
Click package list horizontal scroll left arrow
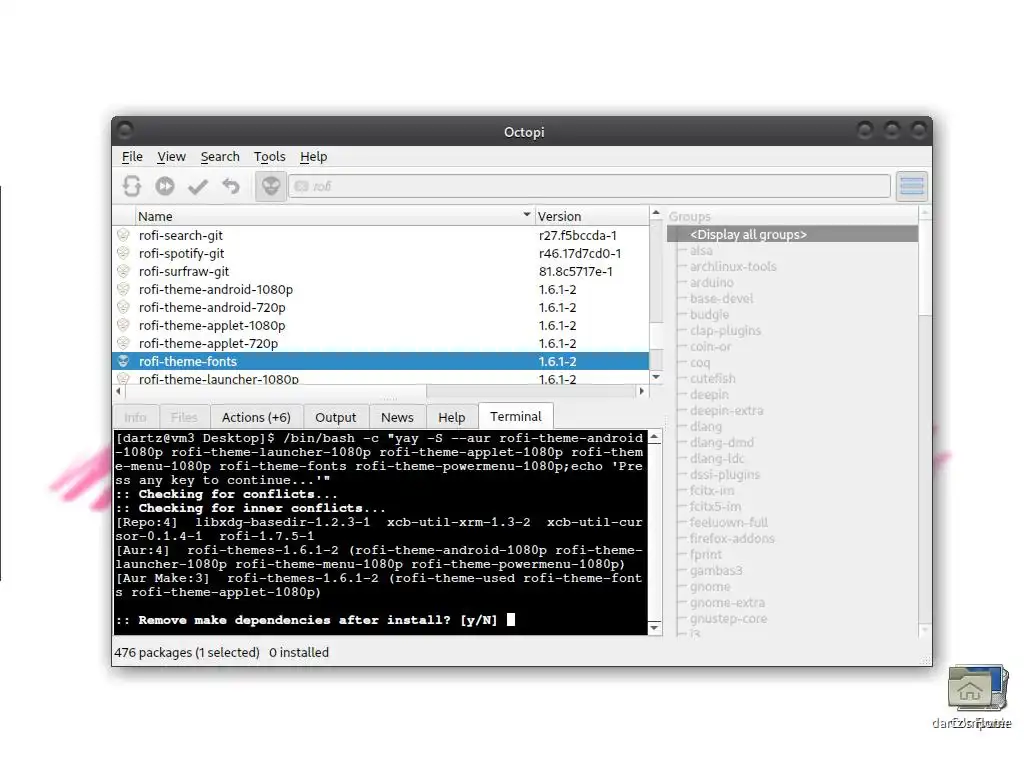coord(119,391)
